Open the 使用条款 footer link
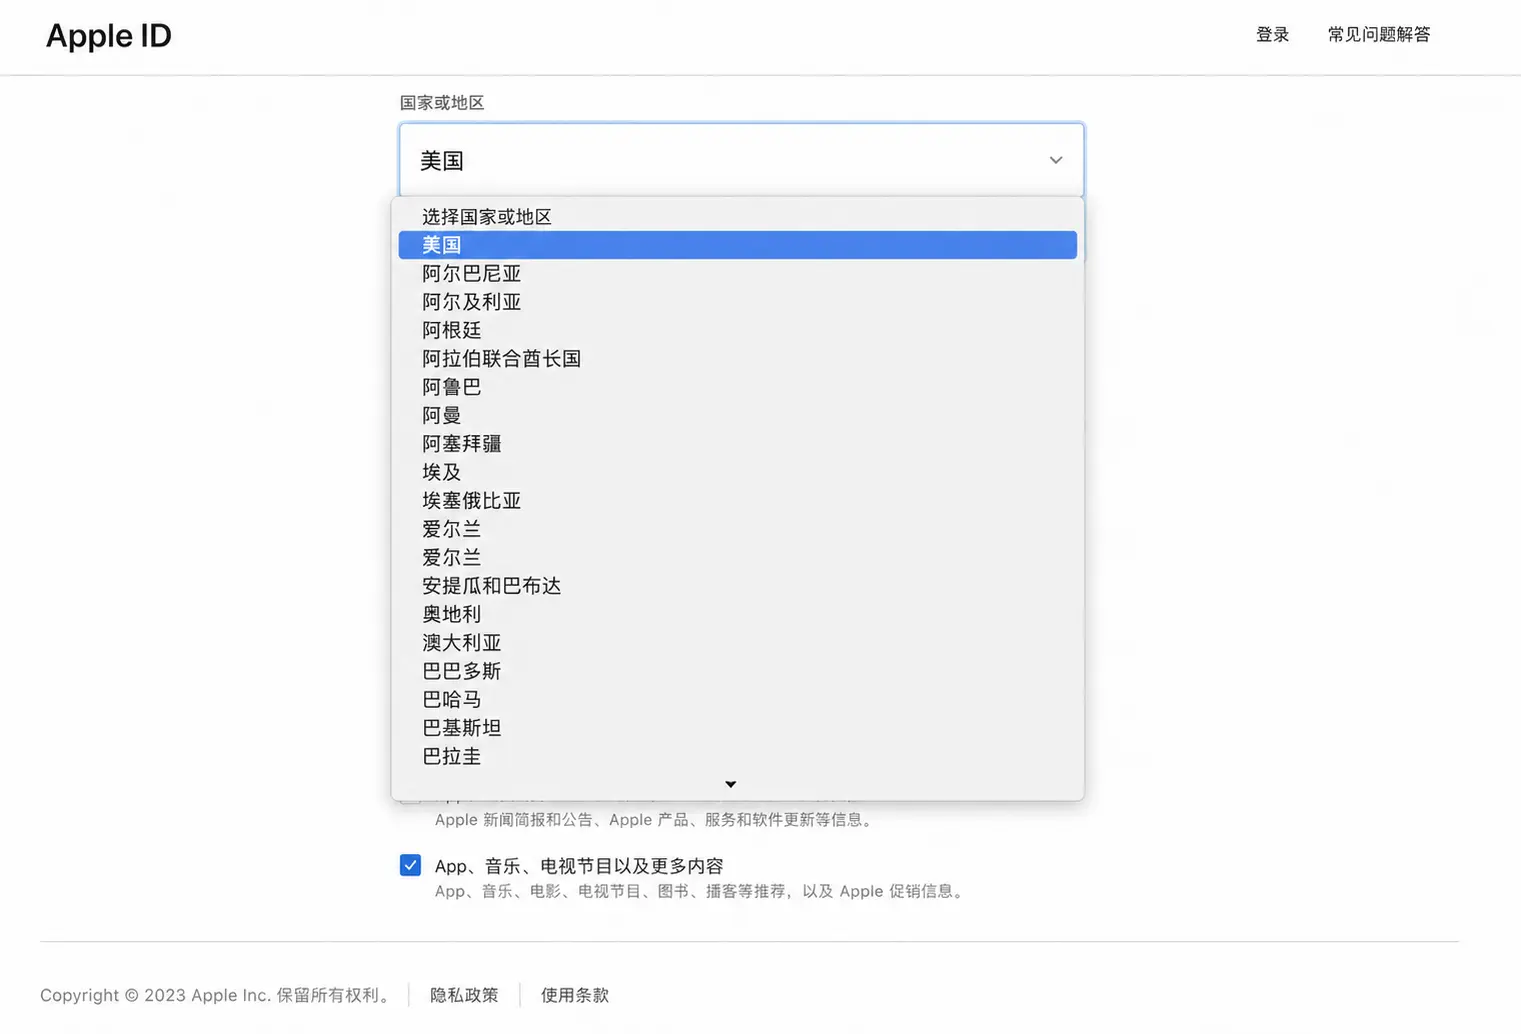Screen dimensions: 1521x1034 [575, 995]
